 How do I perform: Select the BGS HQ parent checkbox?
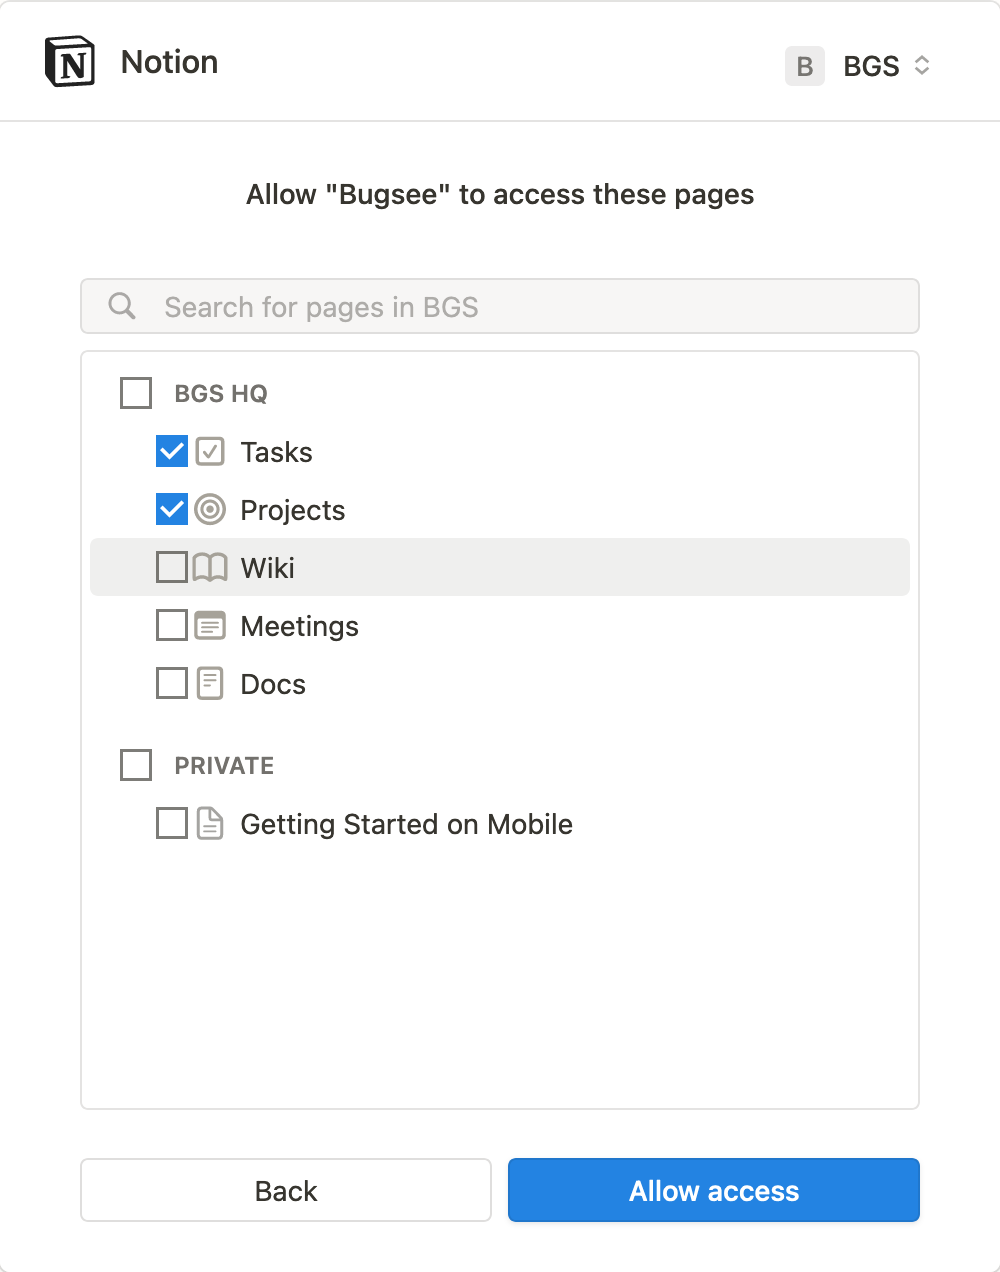pos(135,393)
